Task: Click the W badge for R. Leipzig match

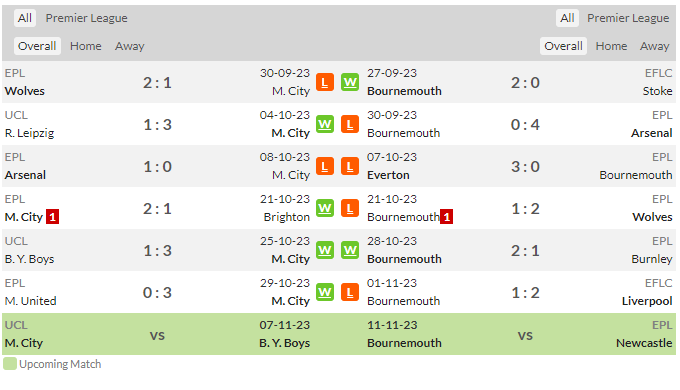Action: point(325,125)
